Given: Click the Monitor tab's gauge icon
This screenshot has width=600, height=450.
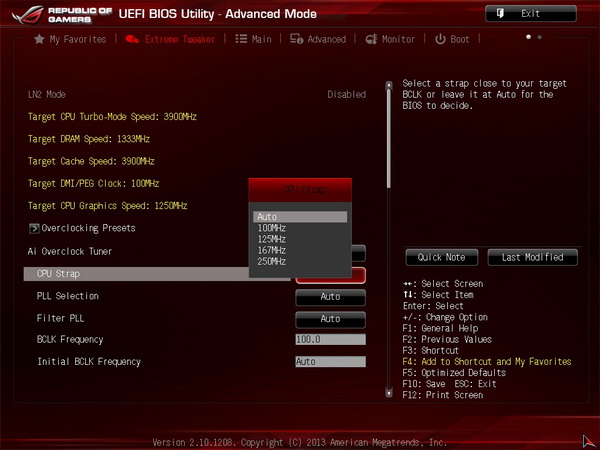Looking at the screenshot, I should pyautogui.click(x=371, y=39).
